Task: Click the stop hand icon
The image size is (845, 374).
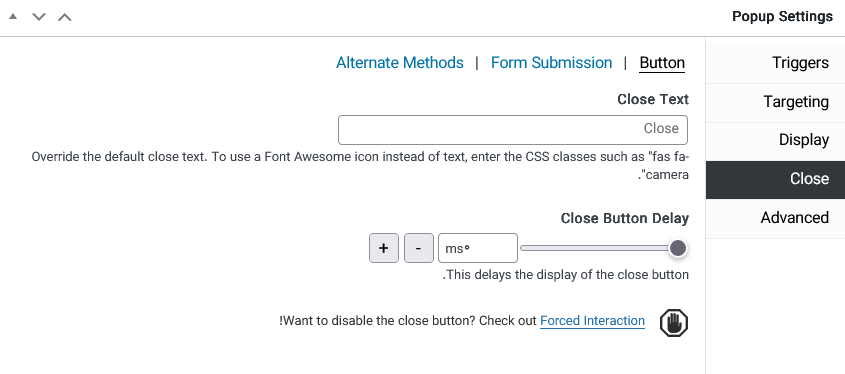Action: coord(674,323)
